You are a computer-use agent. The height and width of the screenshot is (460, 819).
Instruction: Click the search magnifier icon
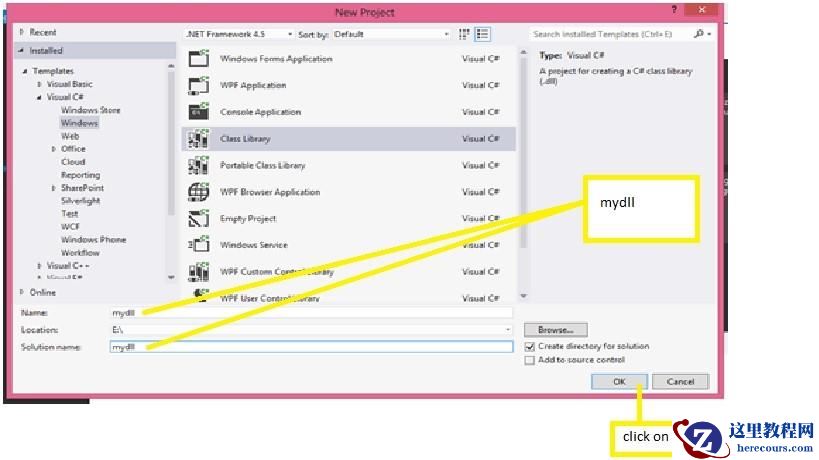(x=698, y=34)
